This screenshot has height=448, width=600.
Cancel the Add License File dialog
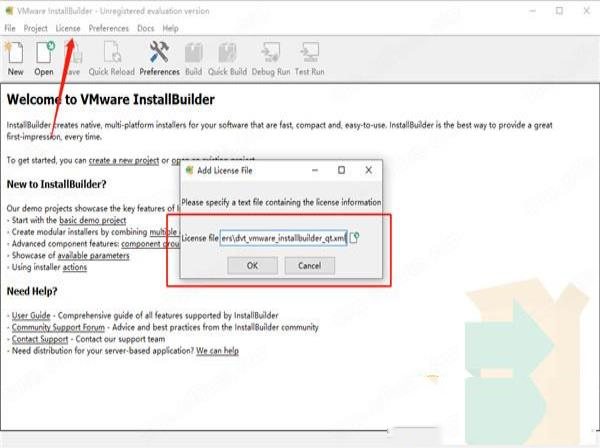(x=309, y=266)
